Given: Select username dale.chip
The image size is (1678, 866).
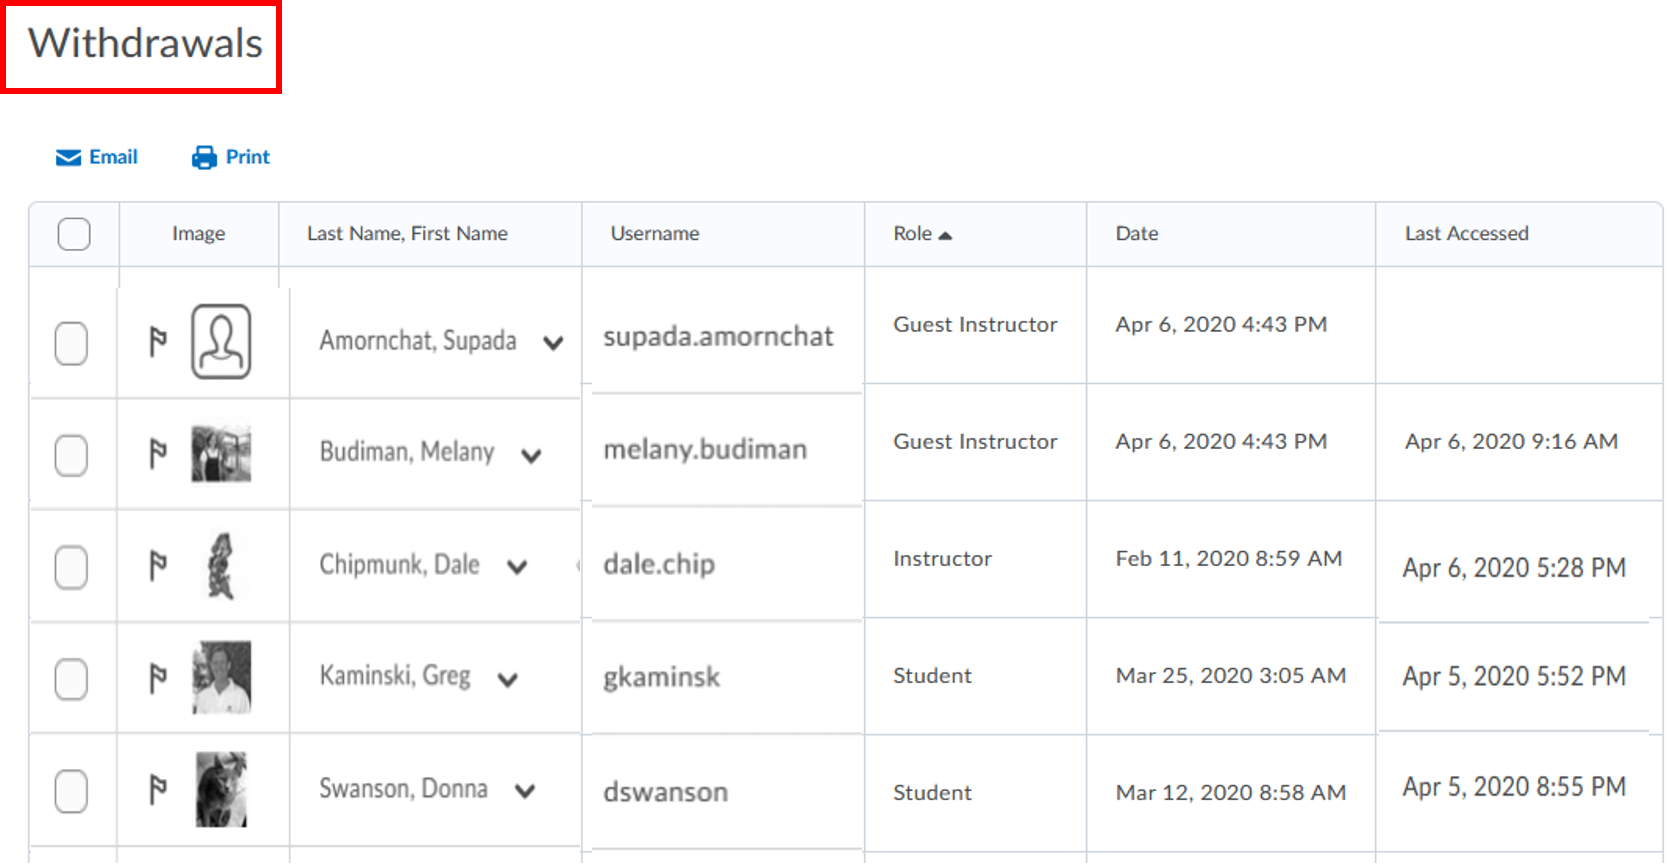Looking at the screenshot, I should coord(659,564).
